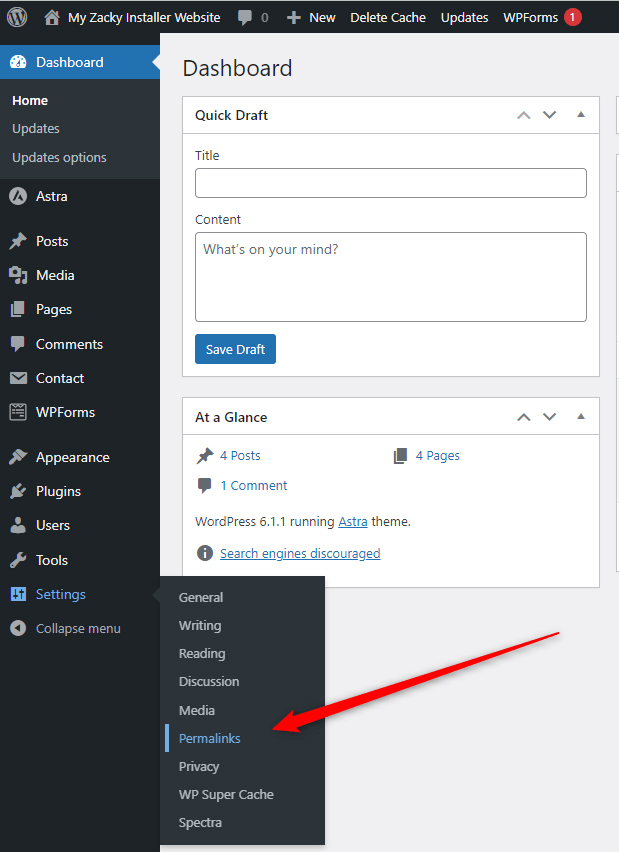Click the pages icon beside 4 Pages
Screen dimensions: 619x852
click(401, 455)
